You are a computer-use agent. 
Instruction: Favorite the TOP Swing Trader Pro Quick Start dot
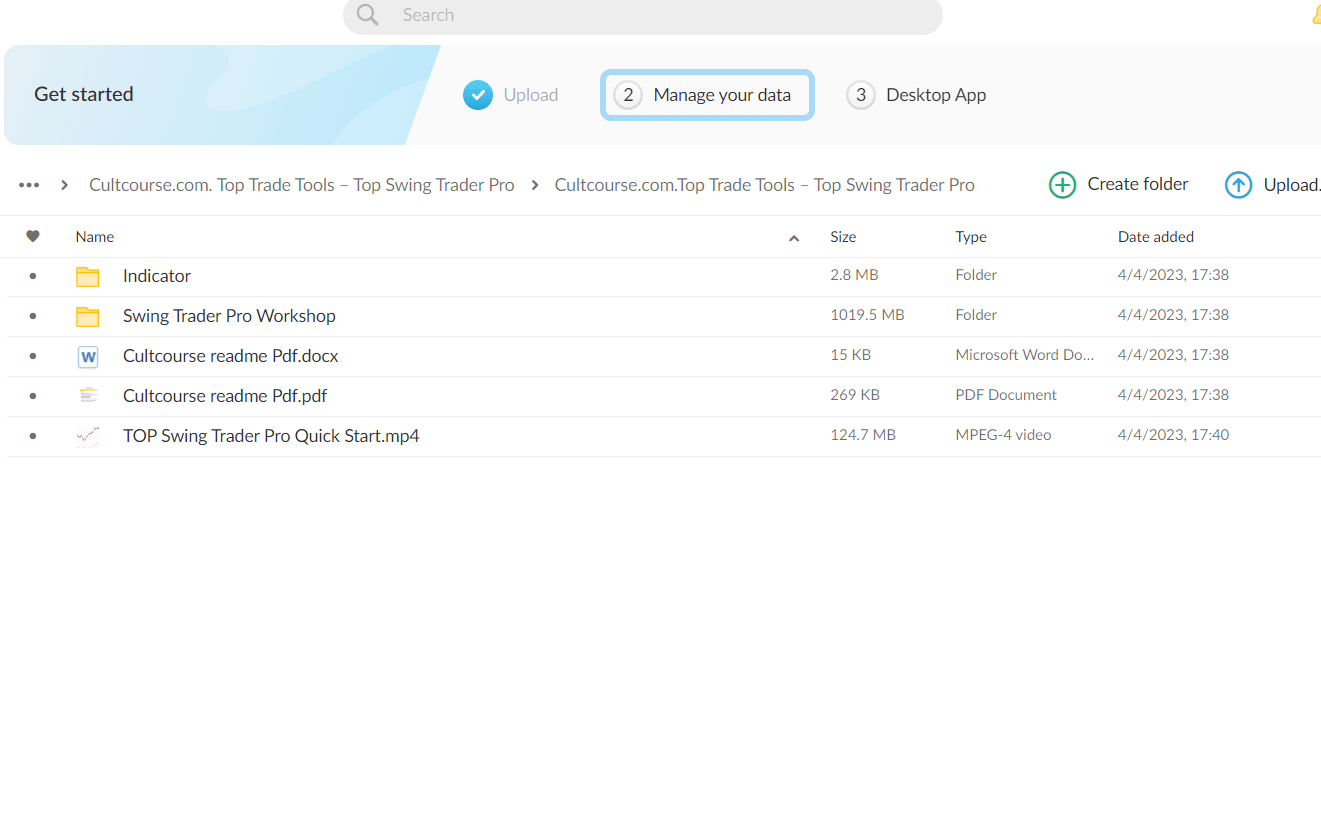pyautogui.click(x=33, y=436)
